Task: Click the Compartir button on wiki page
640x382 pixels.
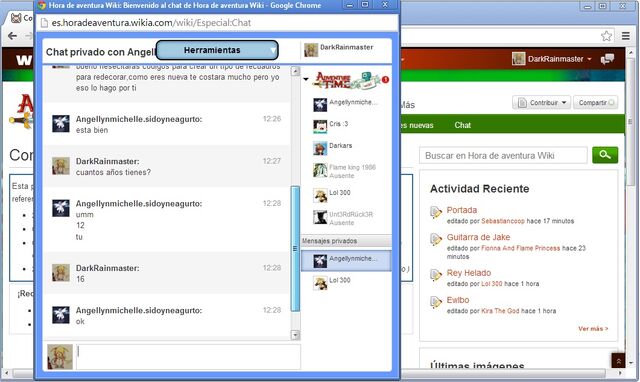Action: coord(596,102)
